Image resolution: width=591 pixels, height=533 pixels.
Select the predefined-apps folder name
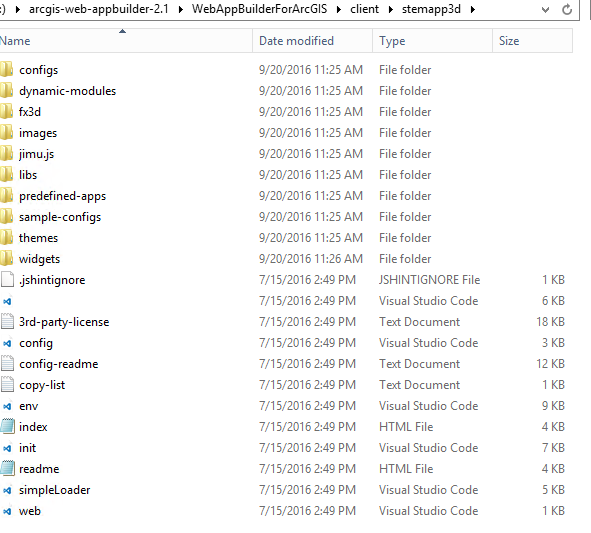[x=62, y=196]
